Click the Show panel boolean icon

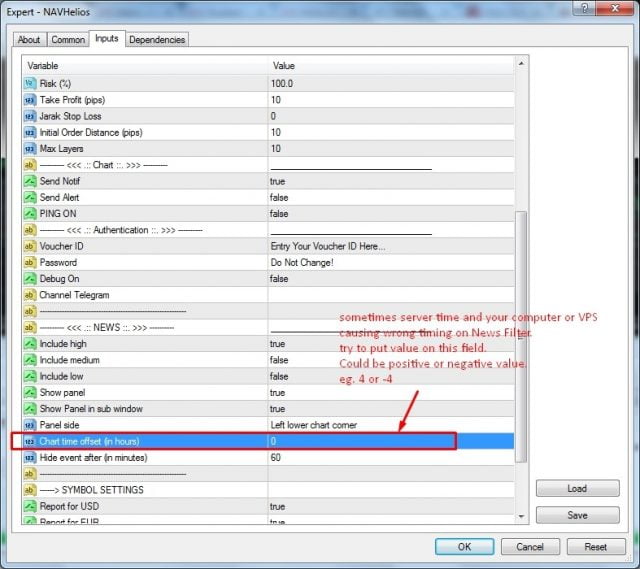pyautogui.click(x=30, y=392)
